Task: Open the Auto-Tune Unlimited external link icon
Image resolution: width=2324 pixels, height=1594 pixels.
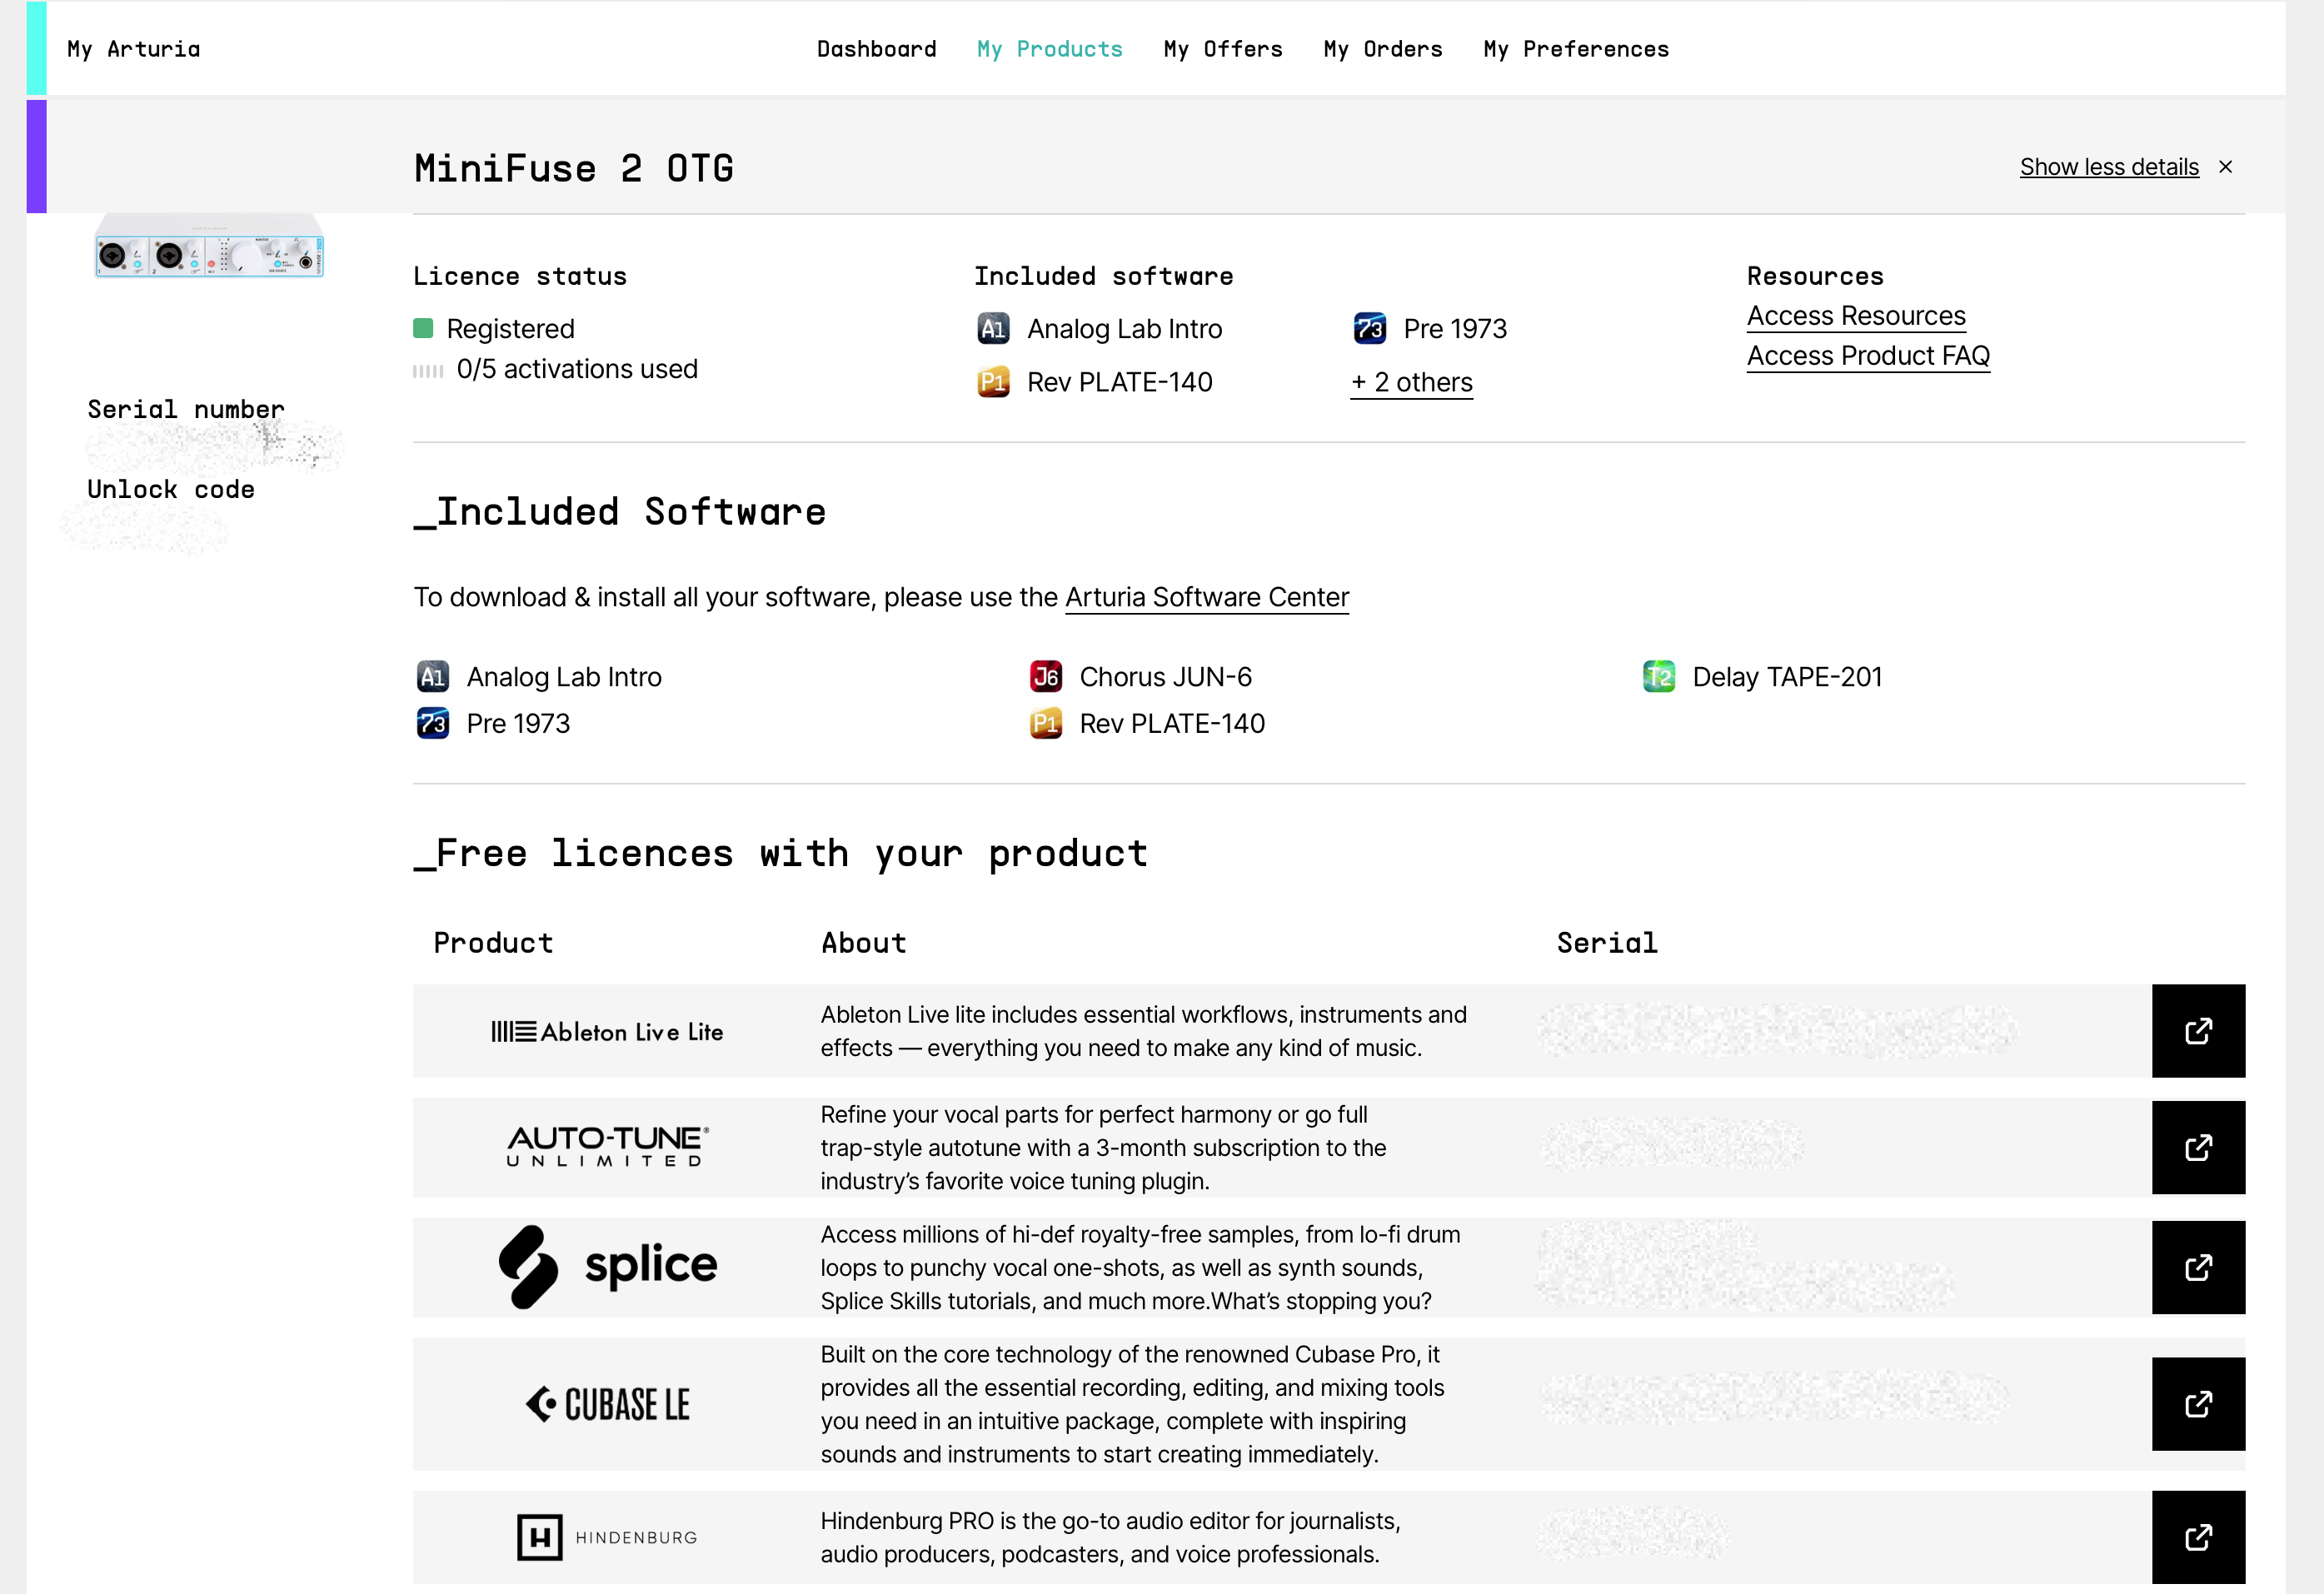Action: pyautogui.click(x=2198, y=1147)
